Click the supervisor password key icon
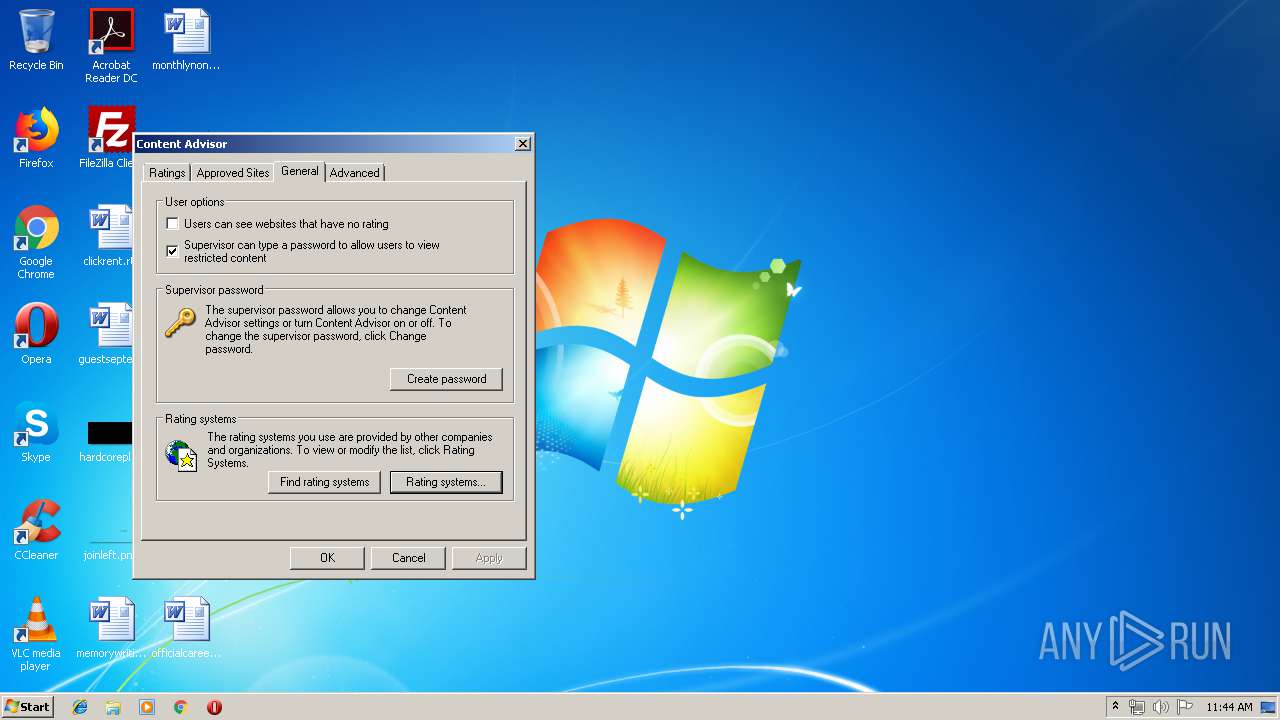This screenshot has width=1280, height=720. [181, 322]
